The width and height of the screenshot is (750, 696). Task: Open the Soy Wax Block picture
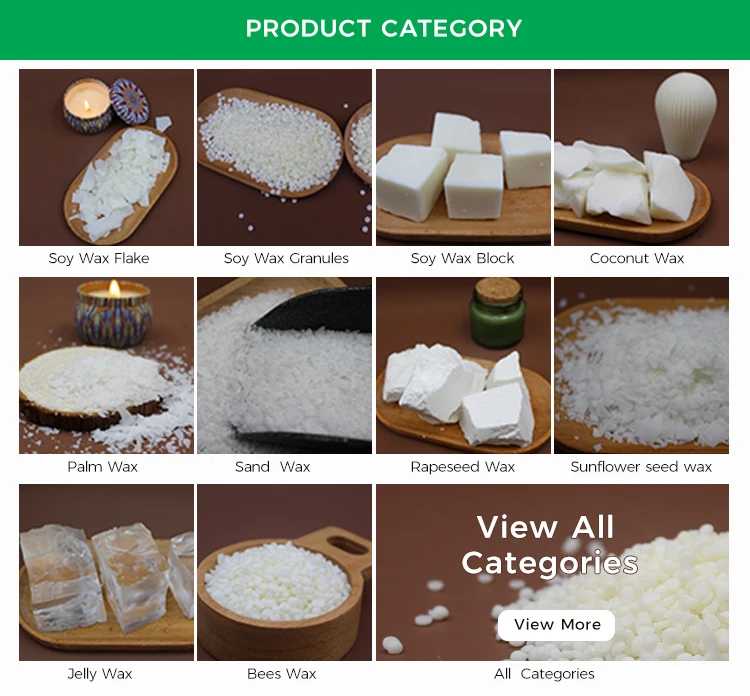pyautogui.click(x=463, y=157)
